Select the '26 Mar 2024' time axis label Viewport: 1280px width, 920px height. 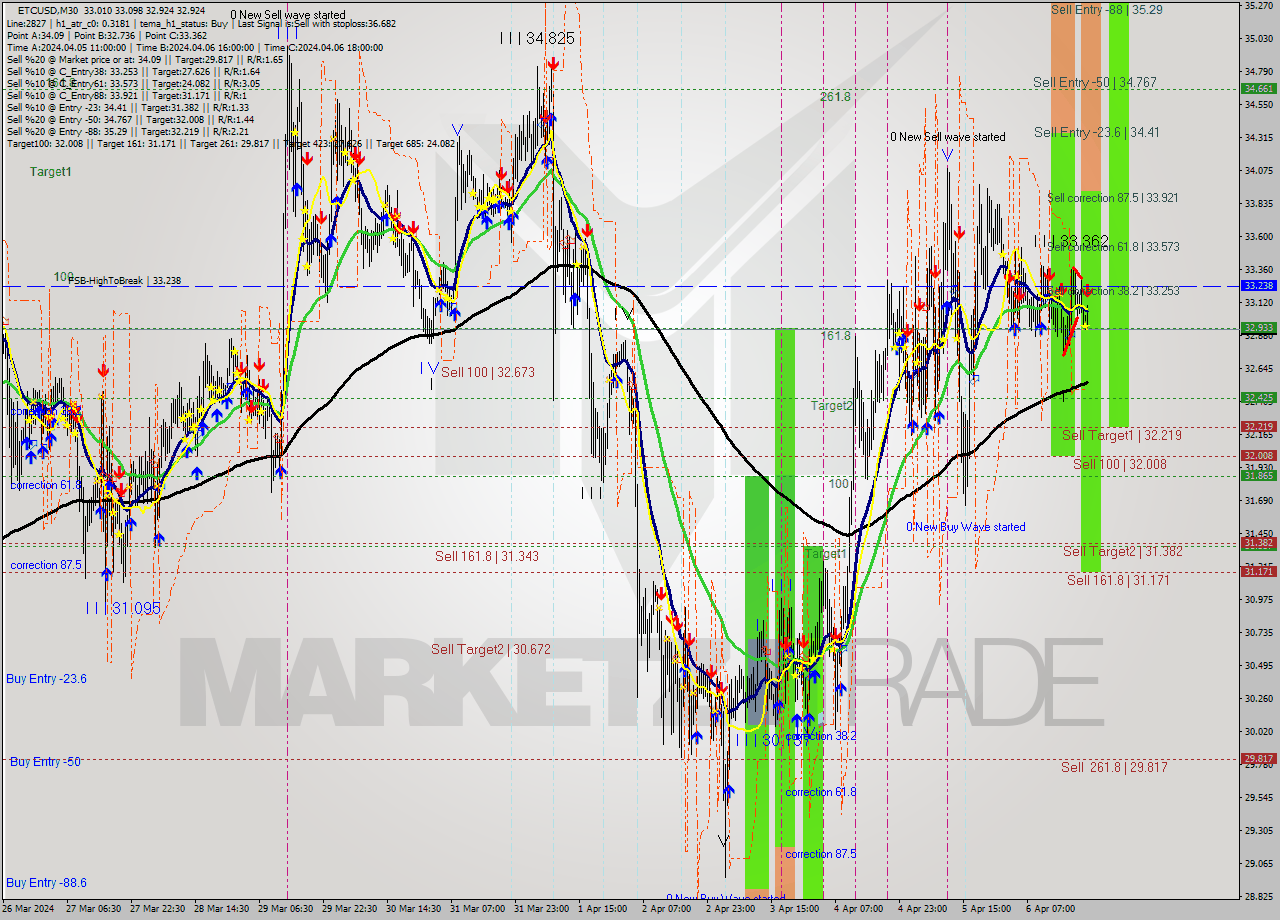tap(28, 909)
